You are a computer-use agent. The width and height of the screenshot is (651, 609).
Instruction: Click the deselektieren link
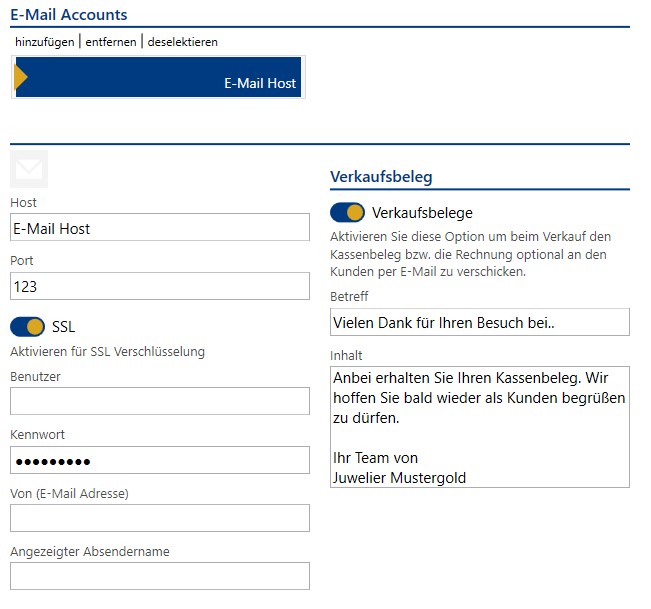coord(182,42)
